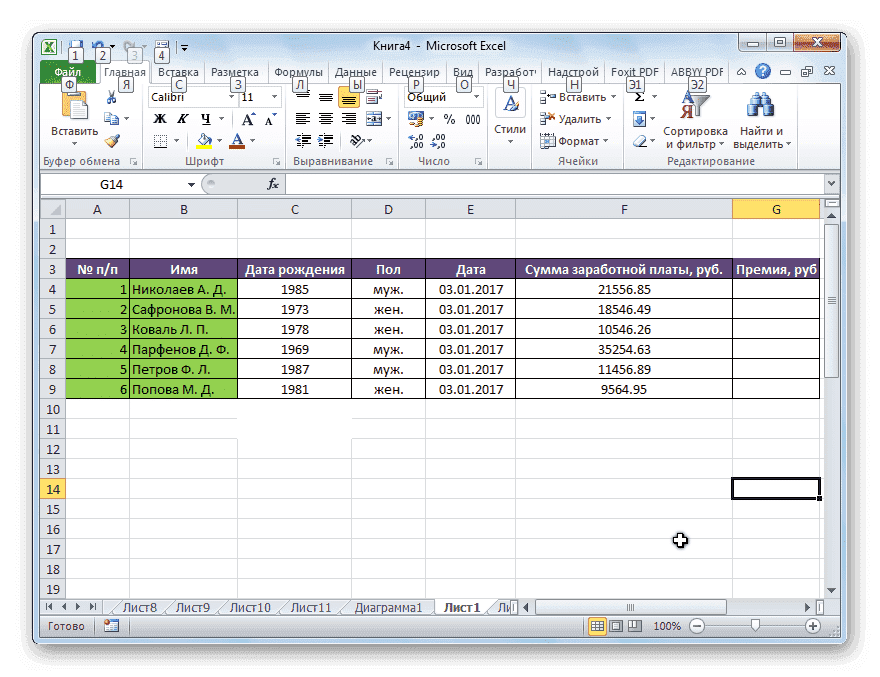The width and height of the screenshot is (880, 677).
Task: Click the Формат button in Ячейки group
Action: pos(569,141)
